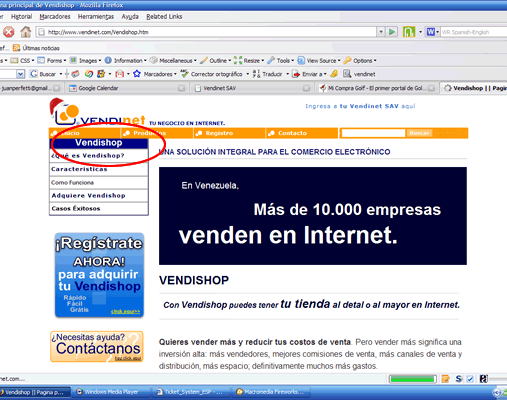Screen dimensions: 507x400
Task: Open the address bar history dropdown arrow
Action: (381, 32)
